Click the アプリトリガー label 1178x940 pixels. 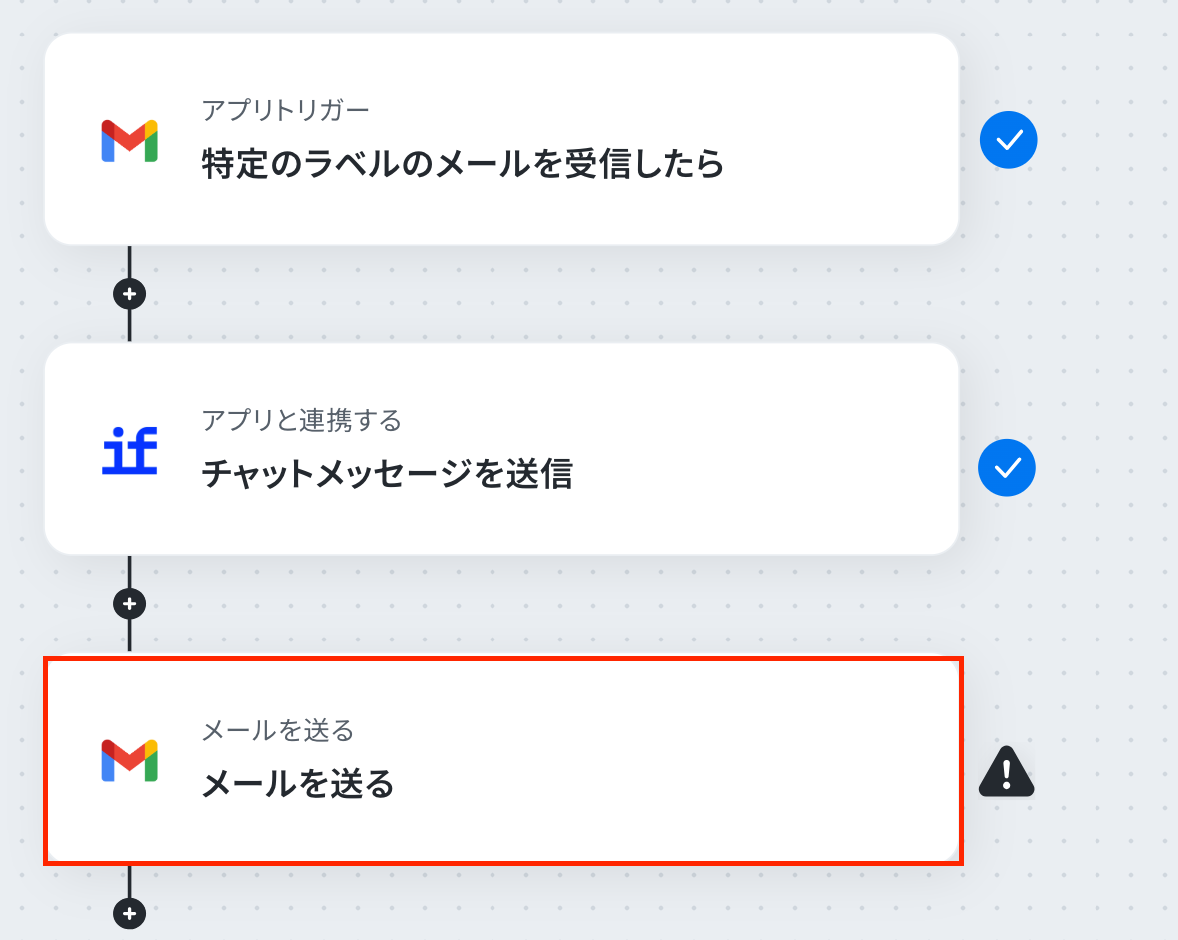pos(285,109)
